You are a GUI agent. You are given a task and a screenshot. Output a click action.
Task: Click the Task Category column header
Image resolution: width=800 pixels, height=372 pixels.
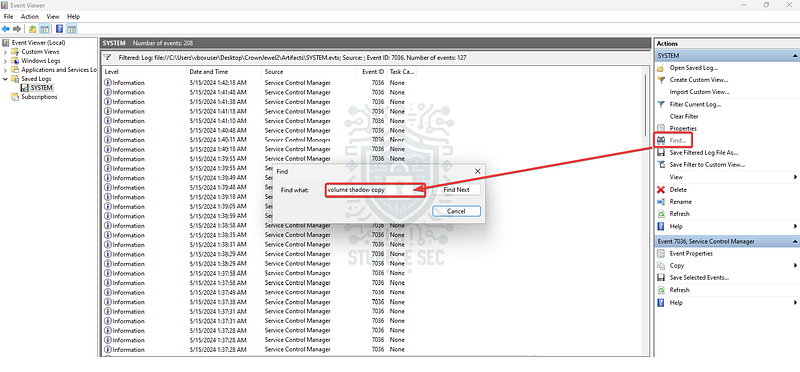point(402,72)
